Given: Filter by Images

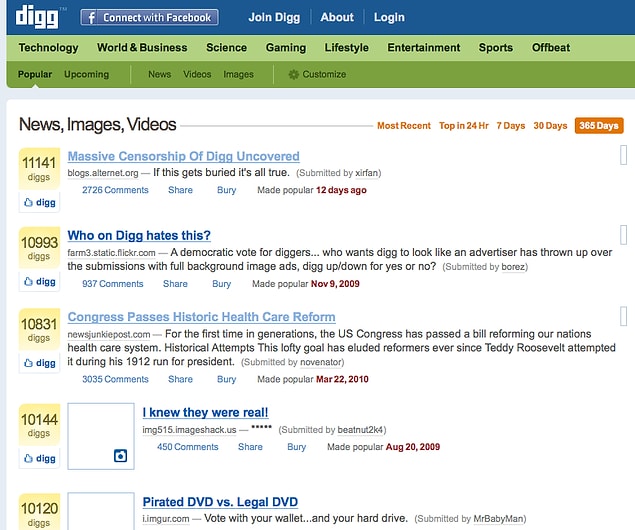Looking at the screenshot, I should pos(239,74).
